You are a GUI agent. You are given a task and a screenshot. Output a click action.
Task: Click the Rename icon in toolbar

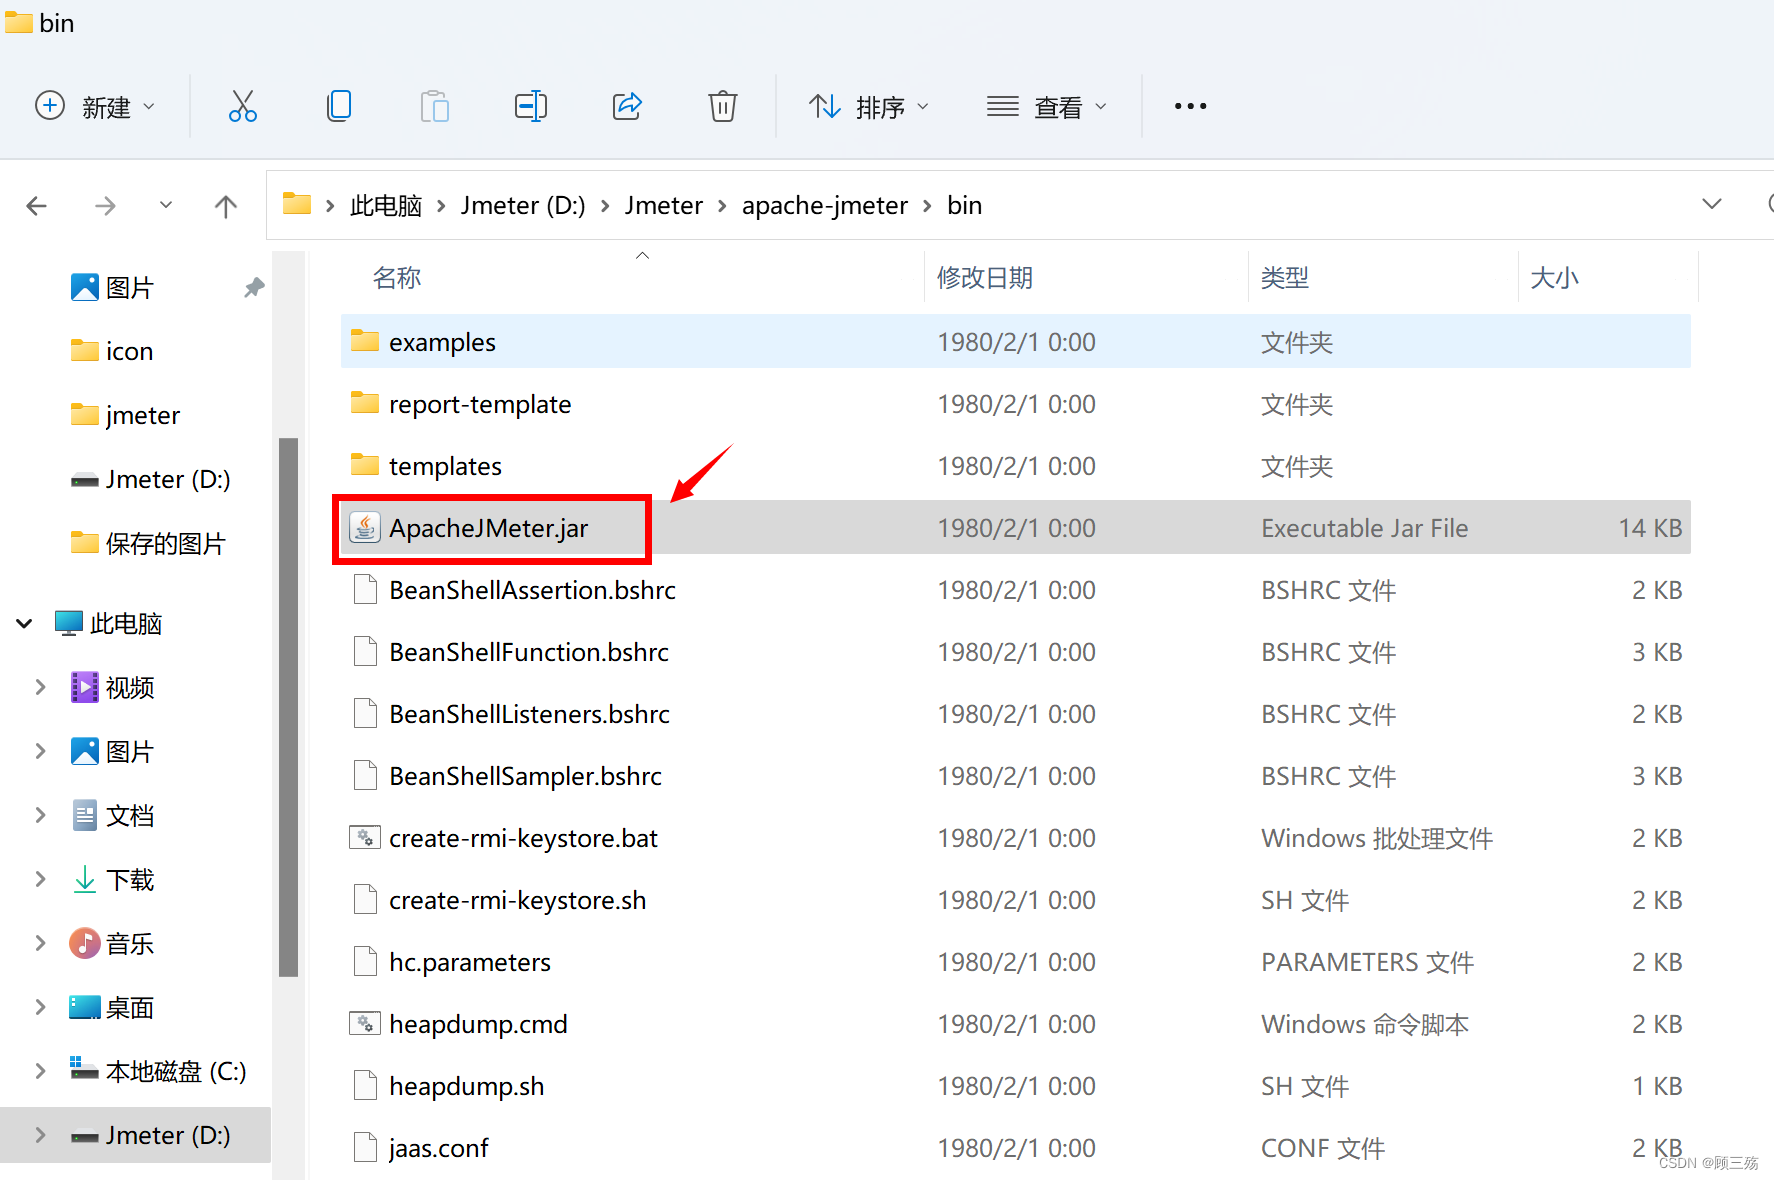530,106
